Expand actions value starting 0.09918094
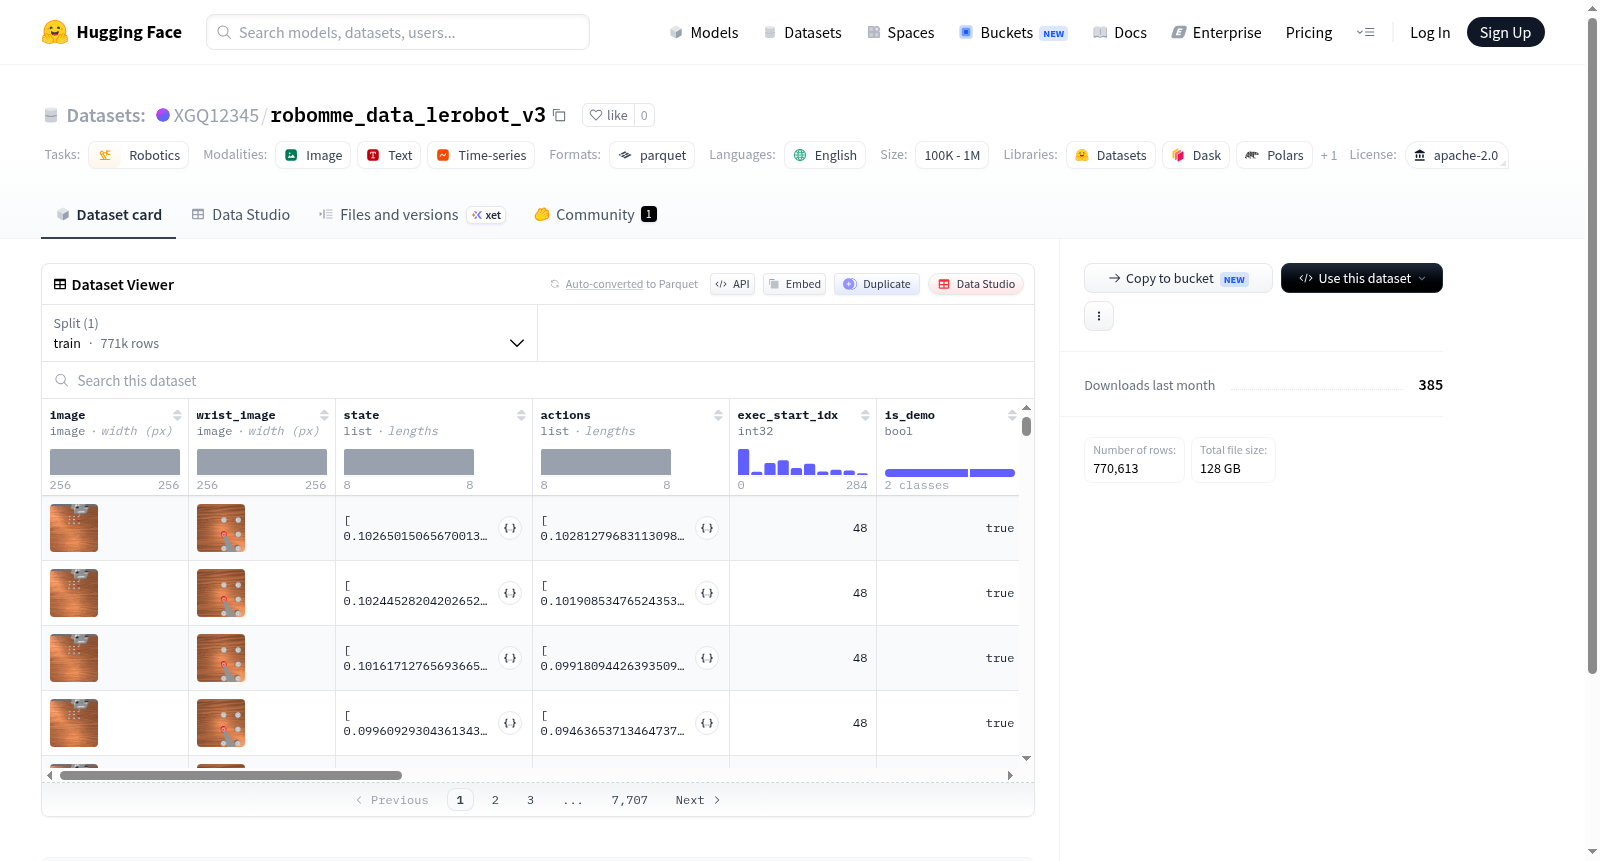This screenshot has height=861, width=1600. tap(707, 658)
